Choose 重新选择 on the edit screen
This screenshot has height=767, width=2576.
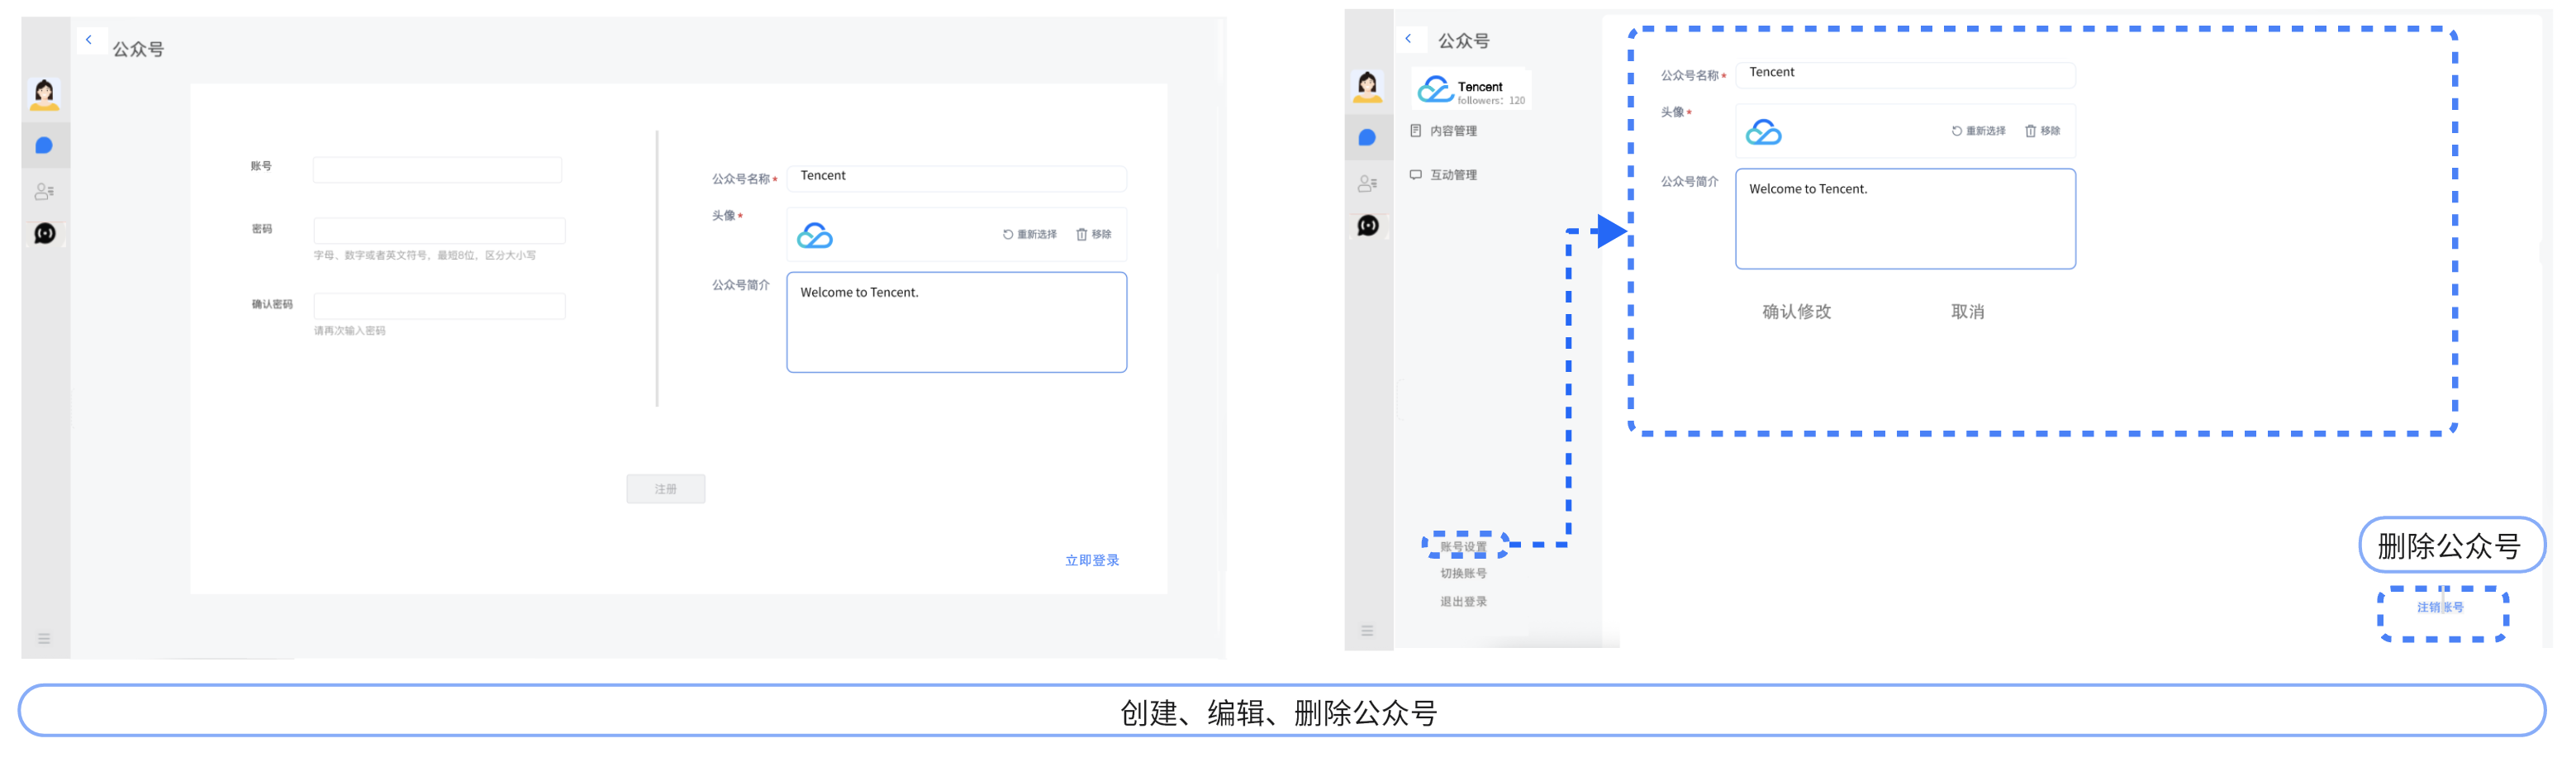[1979, 131]
